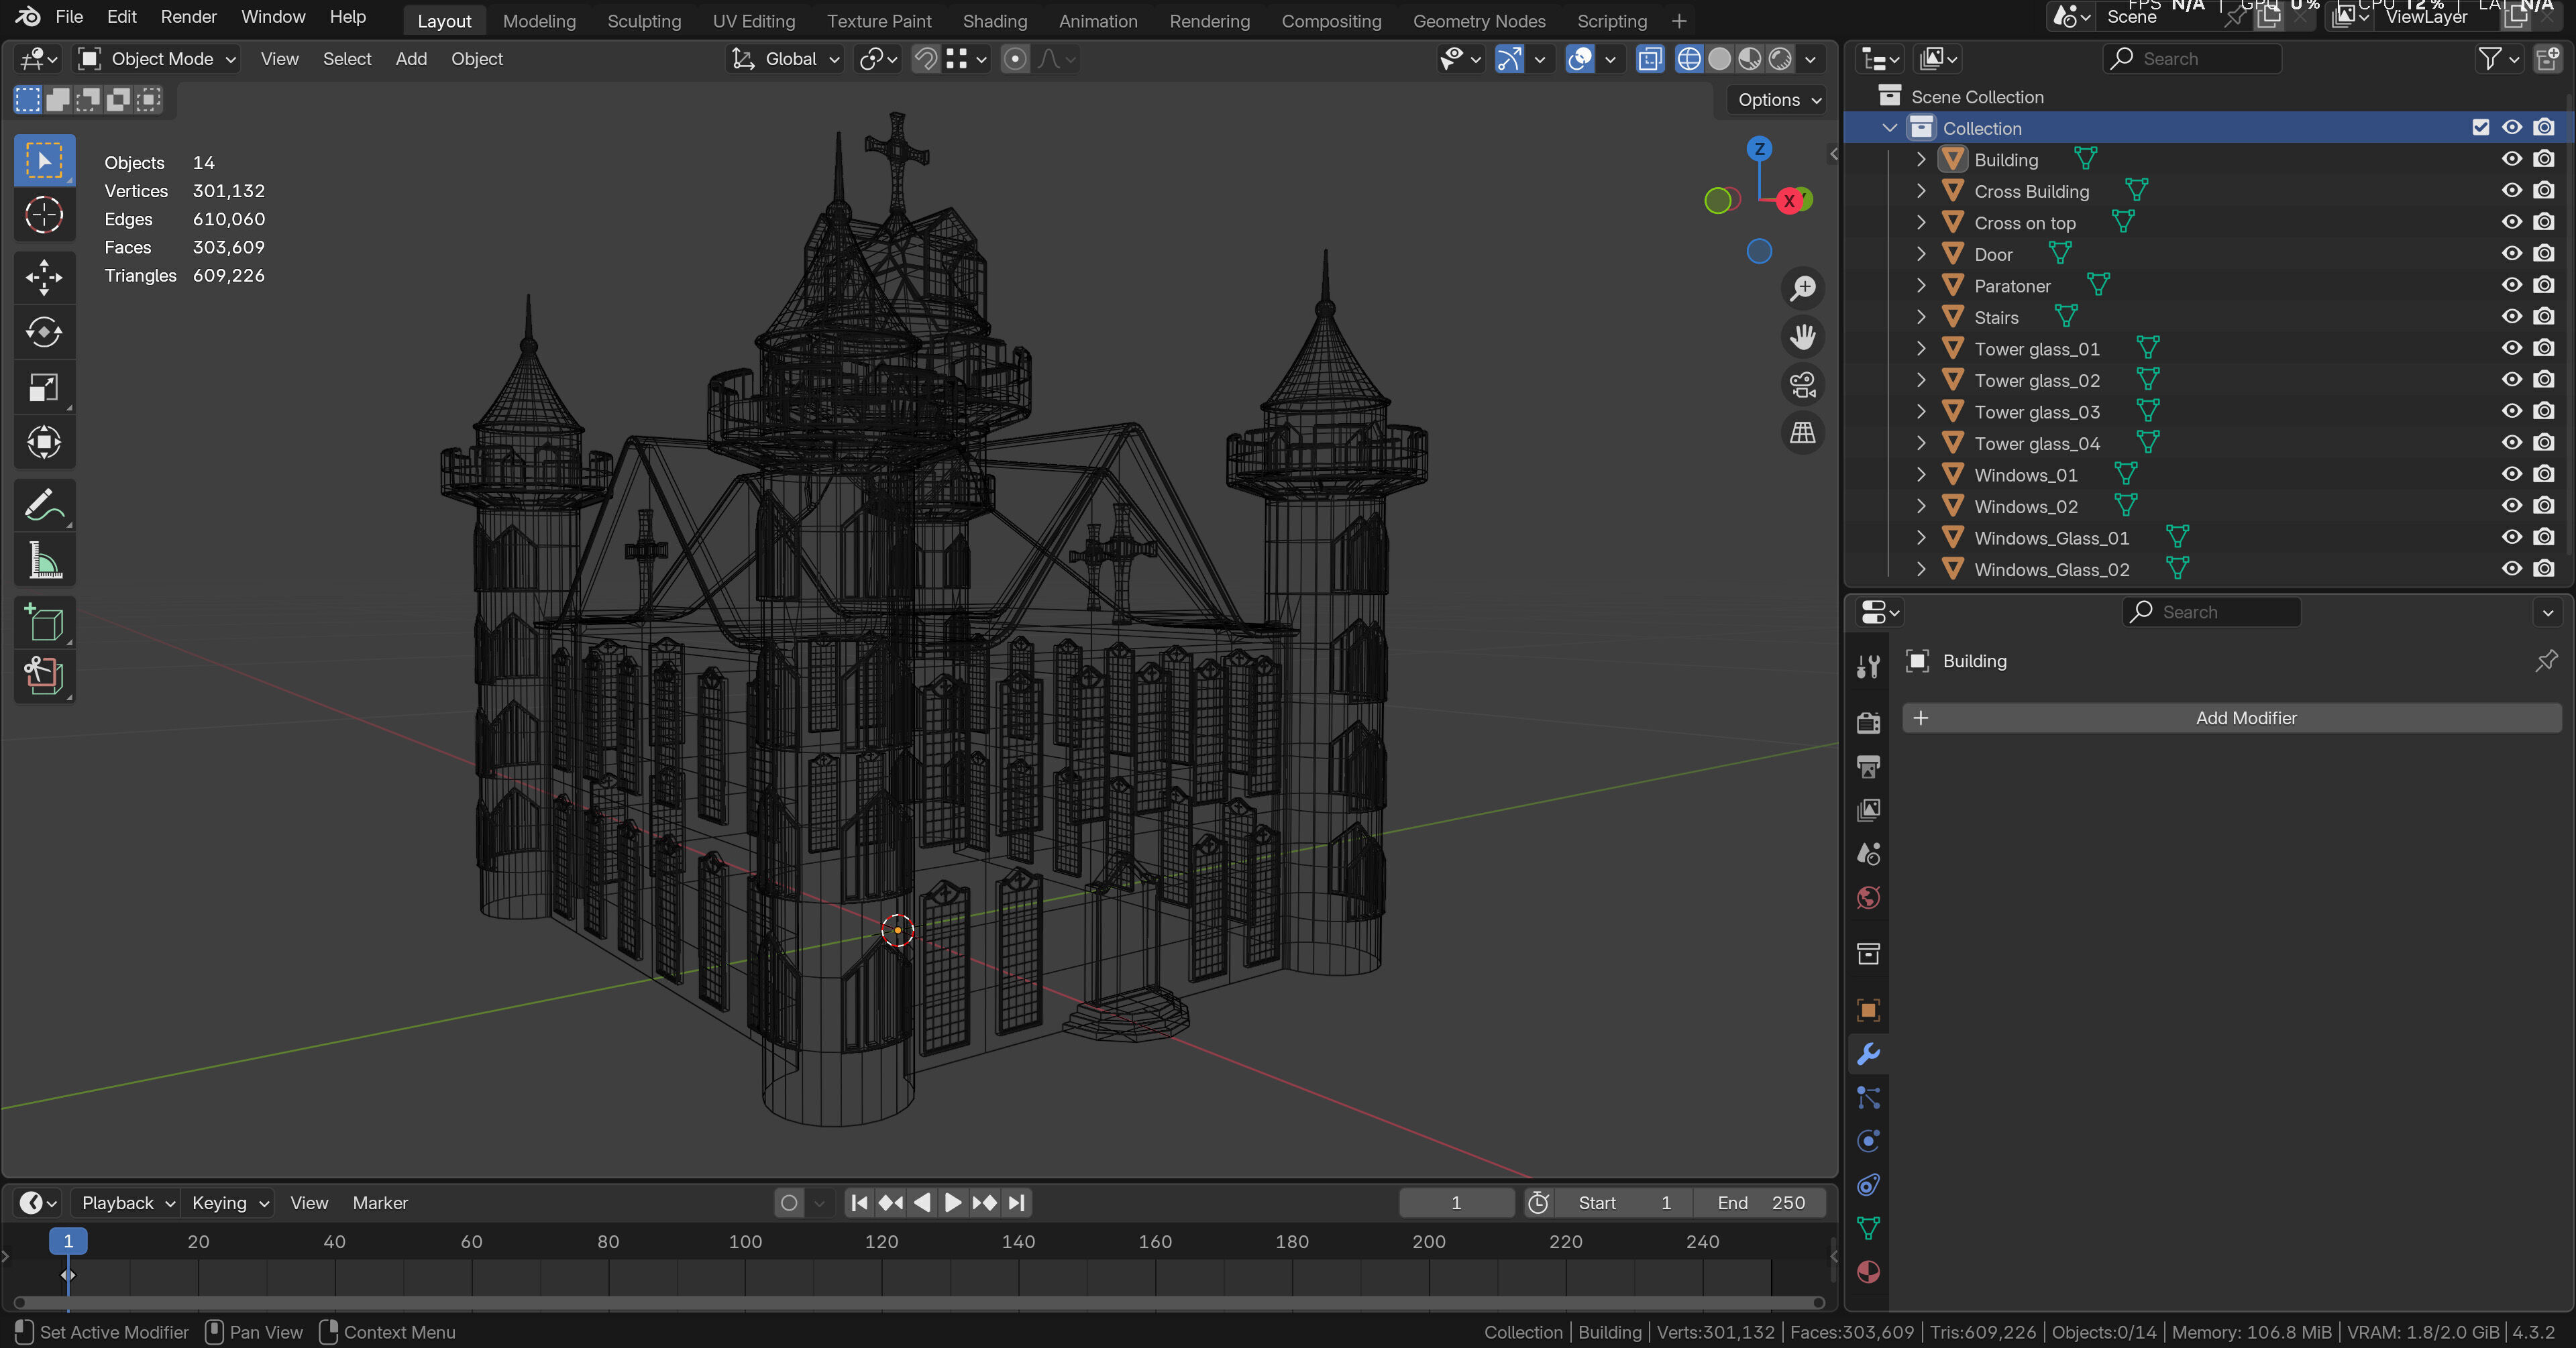Open the Render menu
2576x1348 pixels.
(x=188, y=17)
